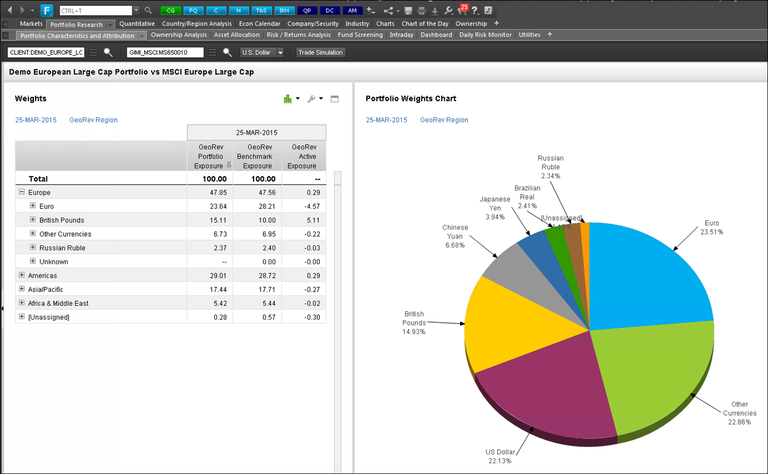Open the Fund Screening sub-tab

click(x=360, y=35)
